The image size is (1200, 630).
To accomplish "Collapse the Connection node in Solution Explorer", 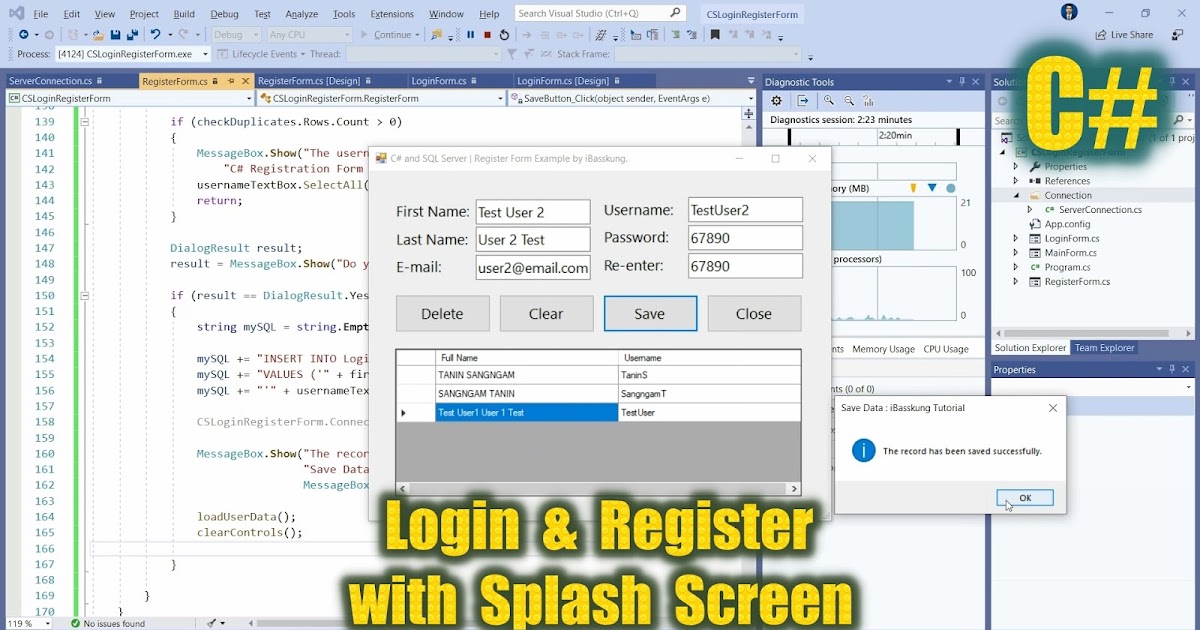I will [1018, 194].
